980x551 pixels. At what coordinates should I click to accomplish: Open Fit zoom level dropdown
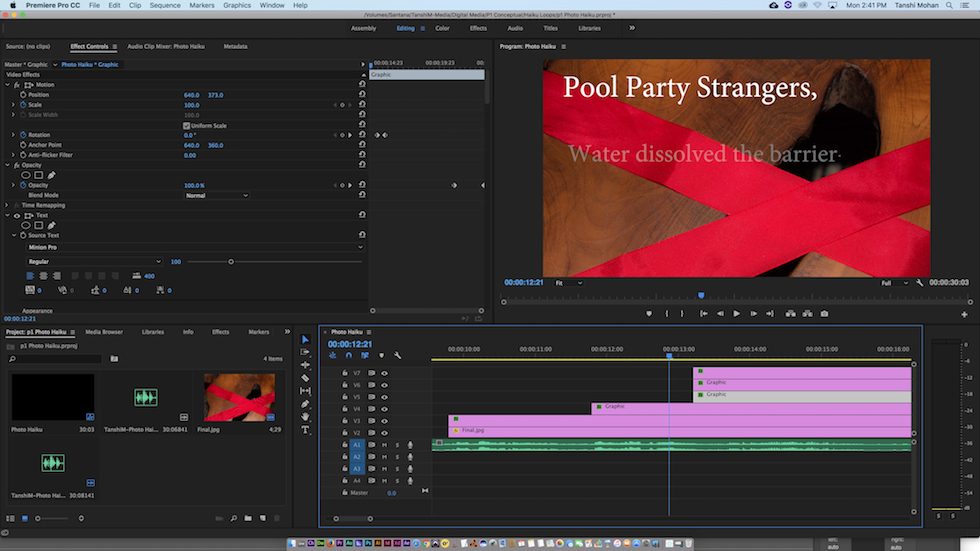pos(569,283)
